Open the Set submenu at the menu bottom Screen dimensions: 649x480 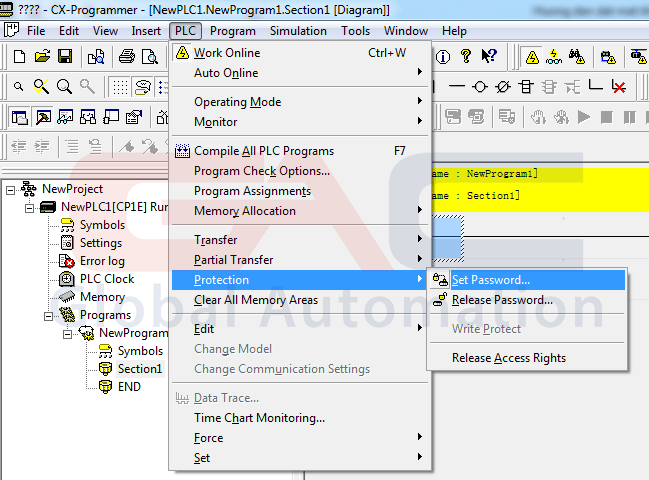[300, 458]
